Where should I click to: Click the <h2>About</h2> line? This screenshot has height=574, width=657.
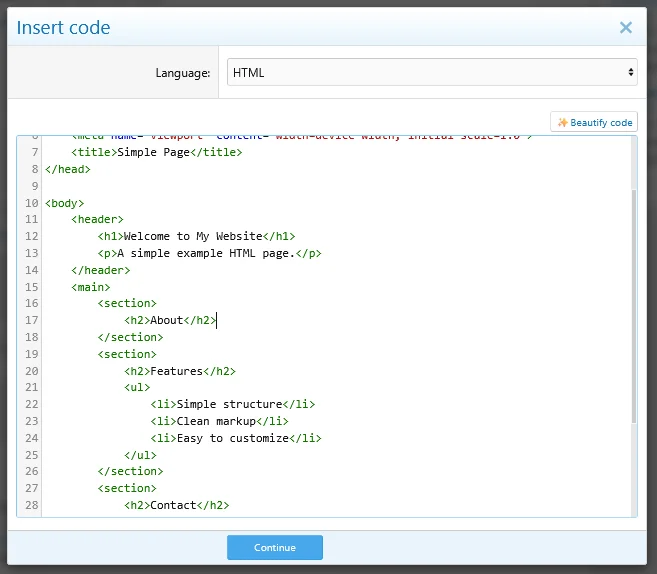click(x=170, y=321)
